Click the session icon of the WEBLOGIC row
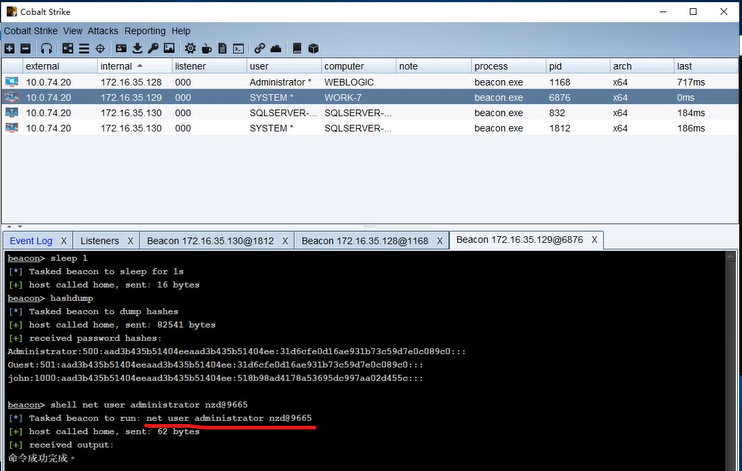 pos(12,82)
